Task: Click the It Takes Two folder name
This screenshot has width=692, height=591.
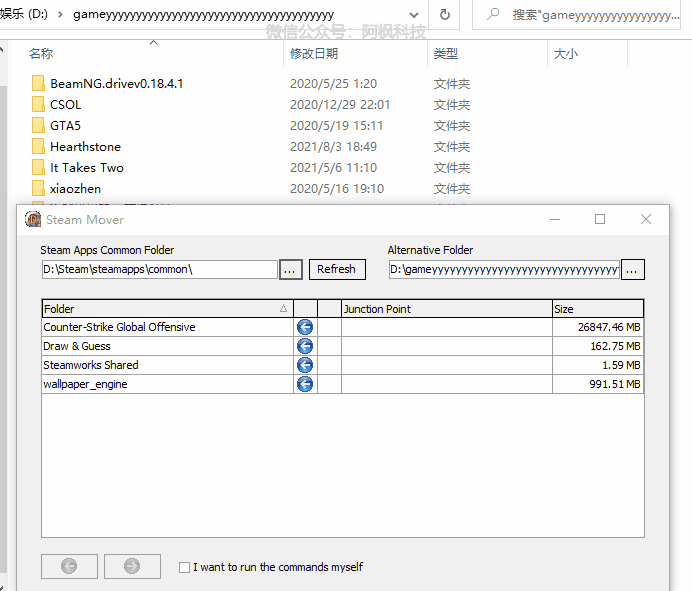Action: [86, 168]
